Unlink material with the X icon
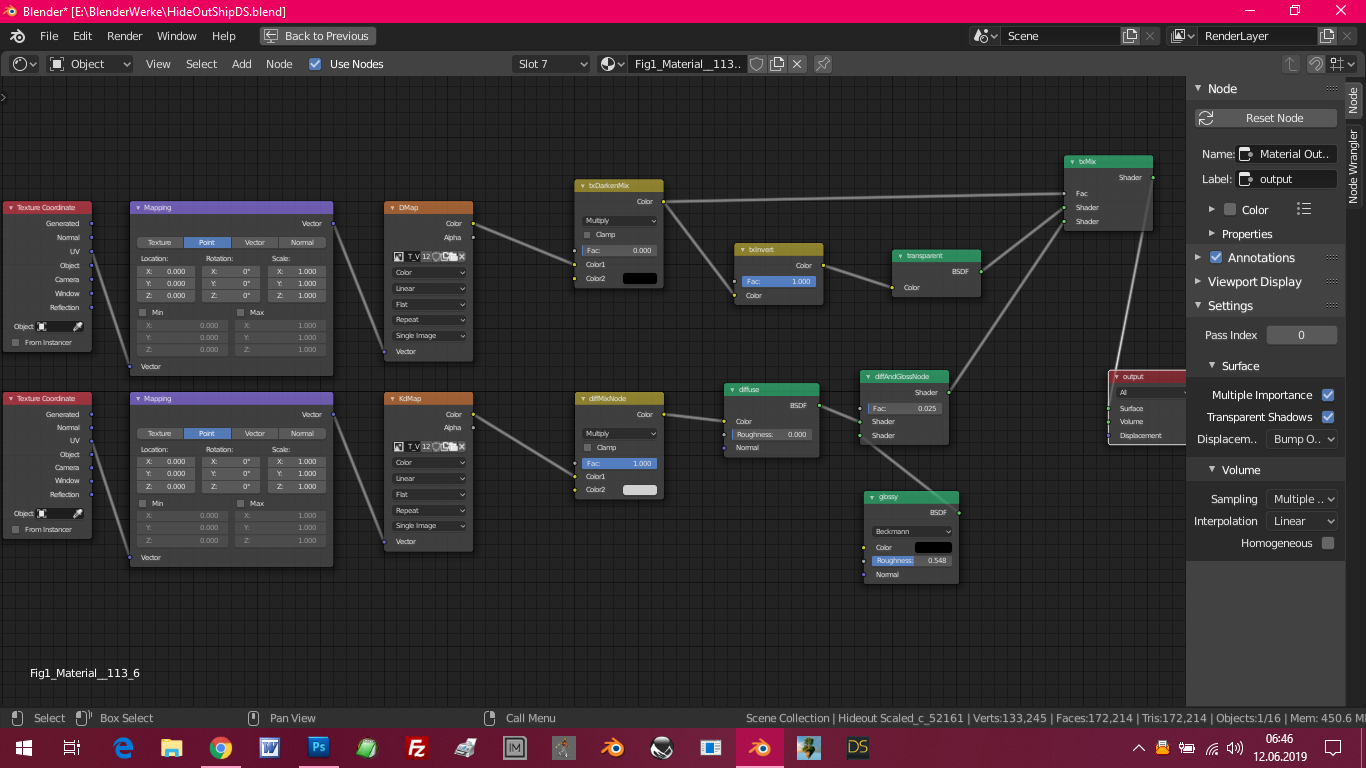The width and height of the screenshot is (1366, 768). (x=797, y=64)
